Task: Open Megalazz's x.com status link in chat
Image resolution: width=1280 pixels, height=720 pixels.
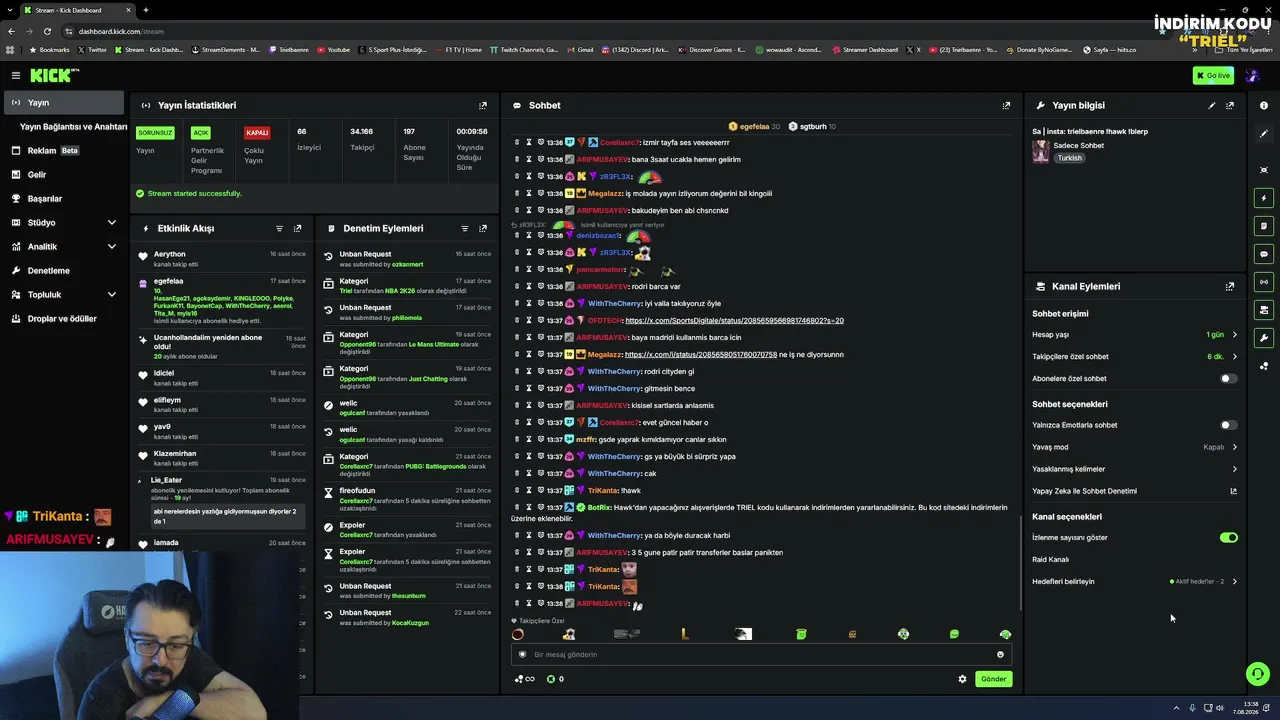Action: click(701, 355)
